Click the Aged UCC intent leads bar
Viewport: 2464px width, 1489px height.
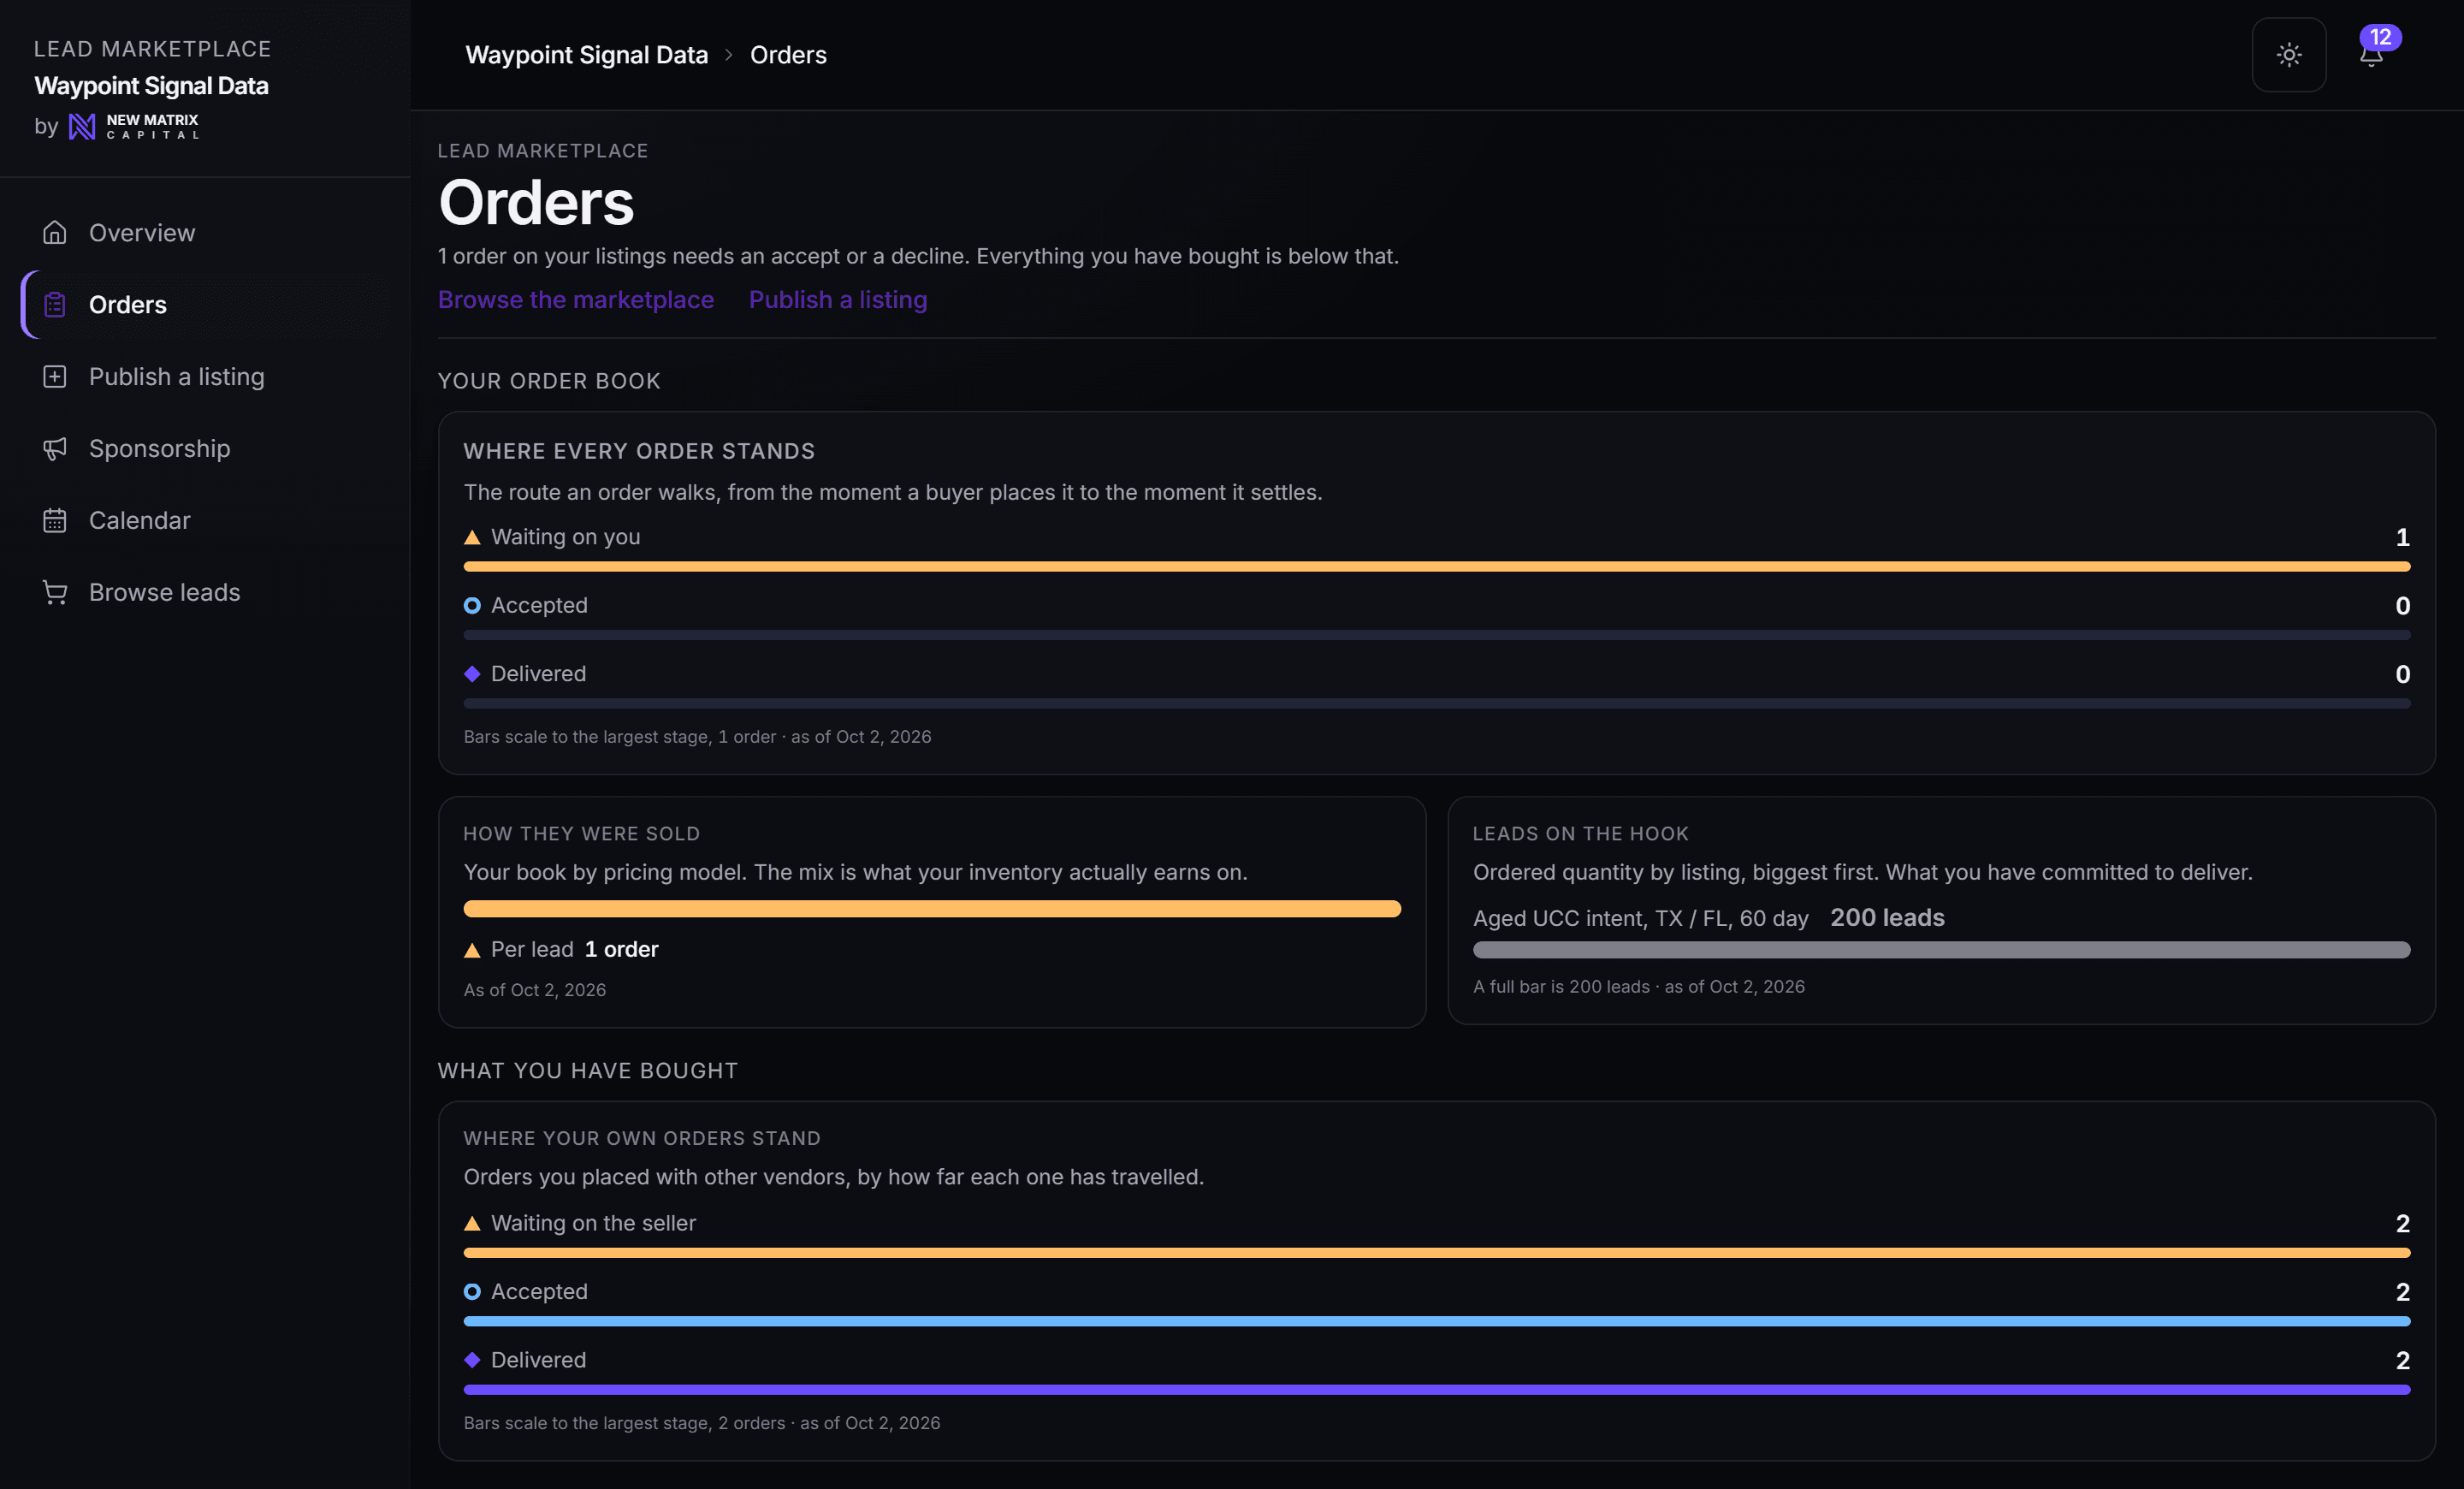1941,949
